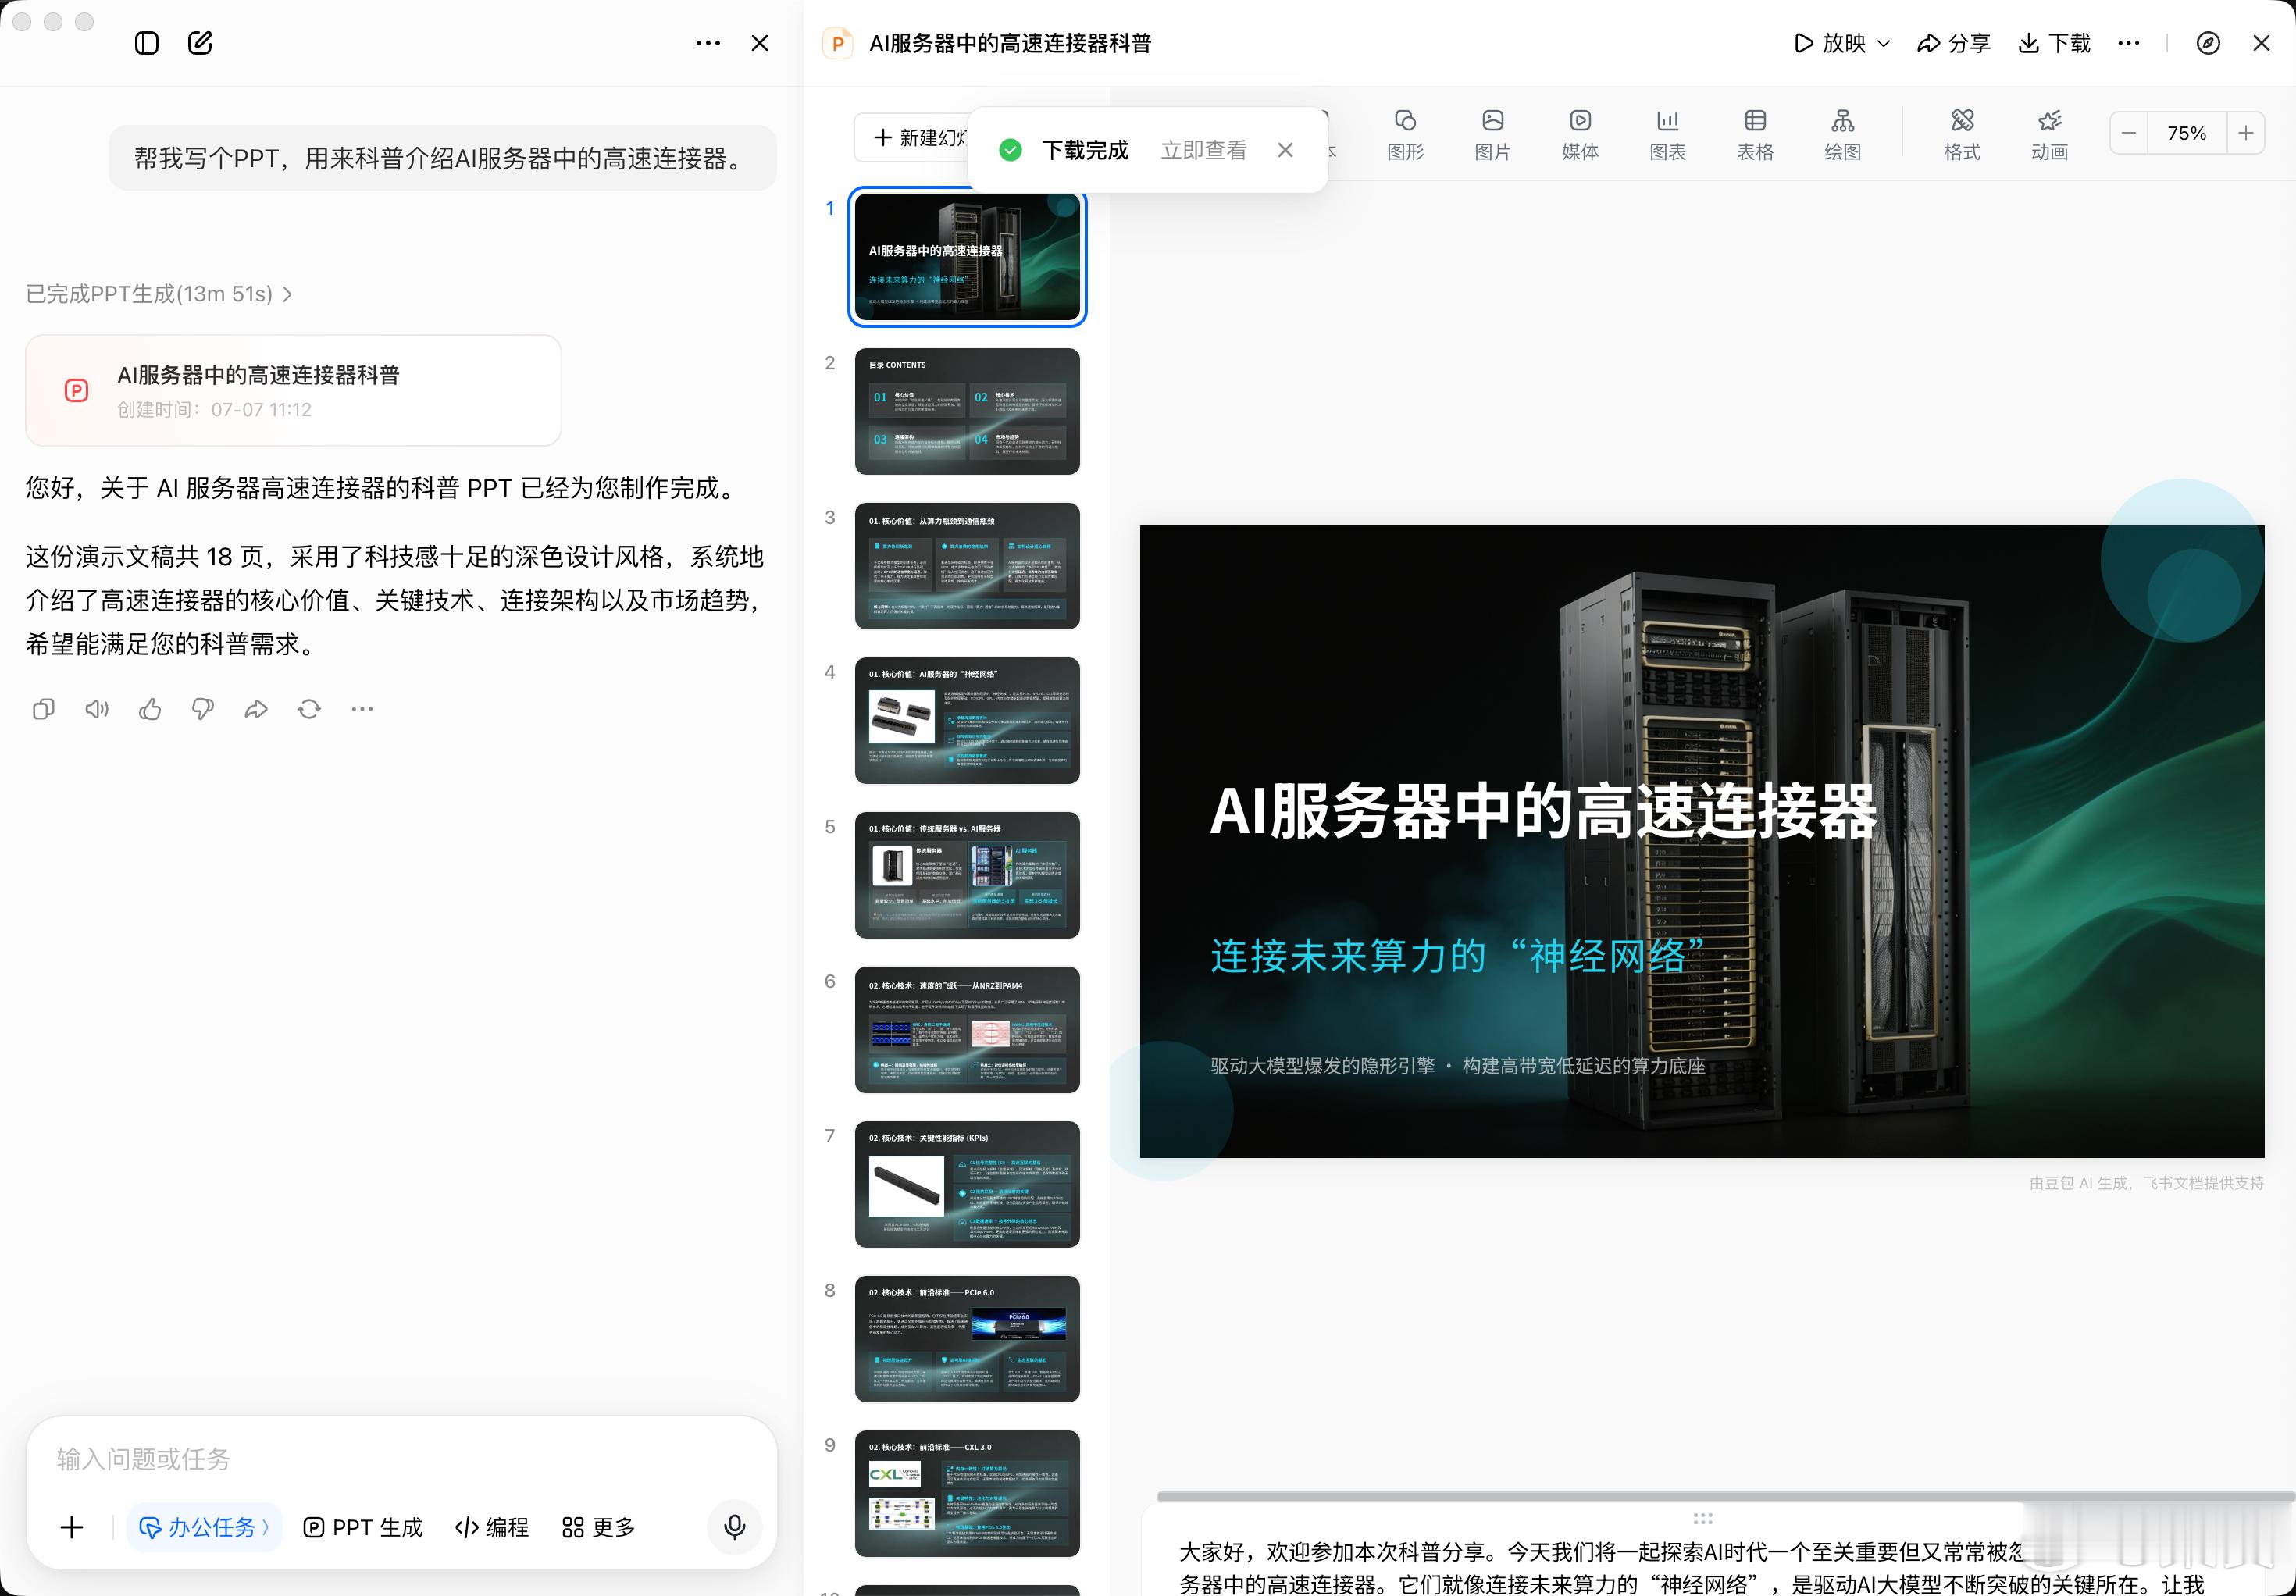2296x1596 pixels.
Task: Select slide 7 关键性能指标 KPIs thumbnail
Action: pyautogui.click(x=967, y=1184)
